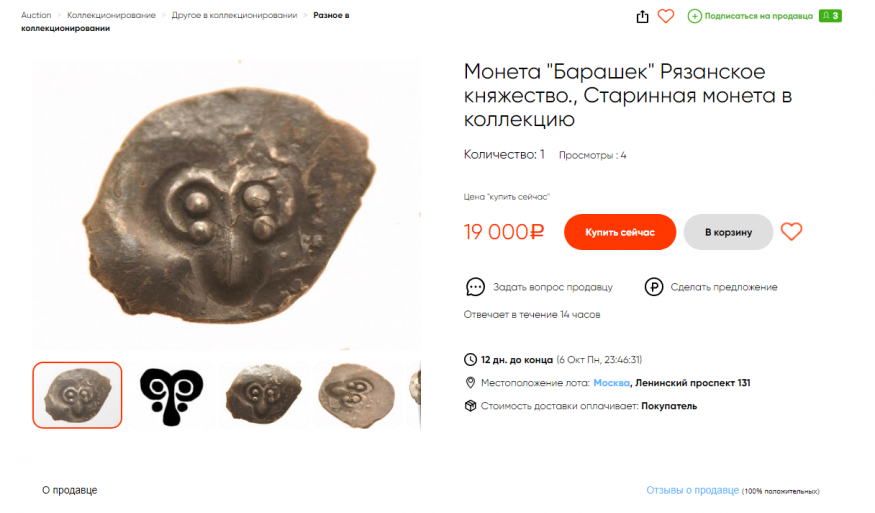
Task: Open "Другое в коллекционировании" breadcrumb
Action: click(x=234, y=15)
